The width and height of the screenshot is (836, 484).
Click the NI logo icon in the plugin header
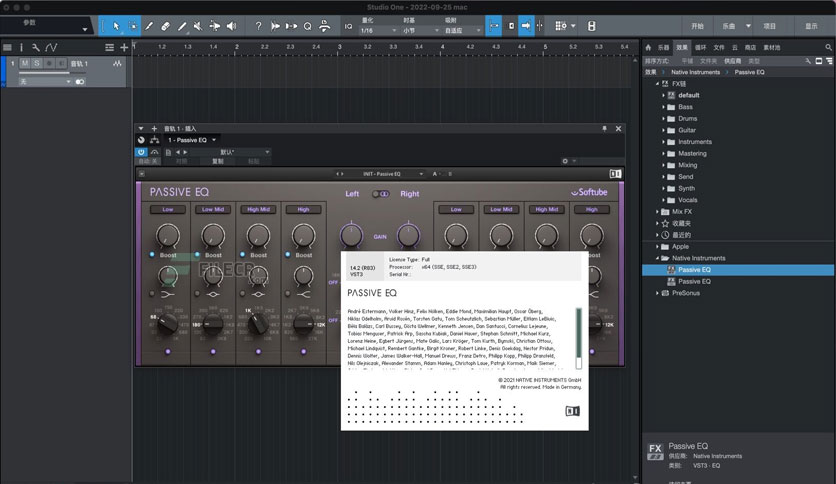point(615,174)
